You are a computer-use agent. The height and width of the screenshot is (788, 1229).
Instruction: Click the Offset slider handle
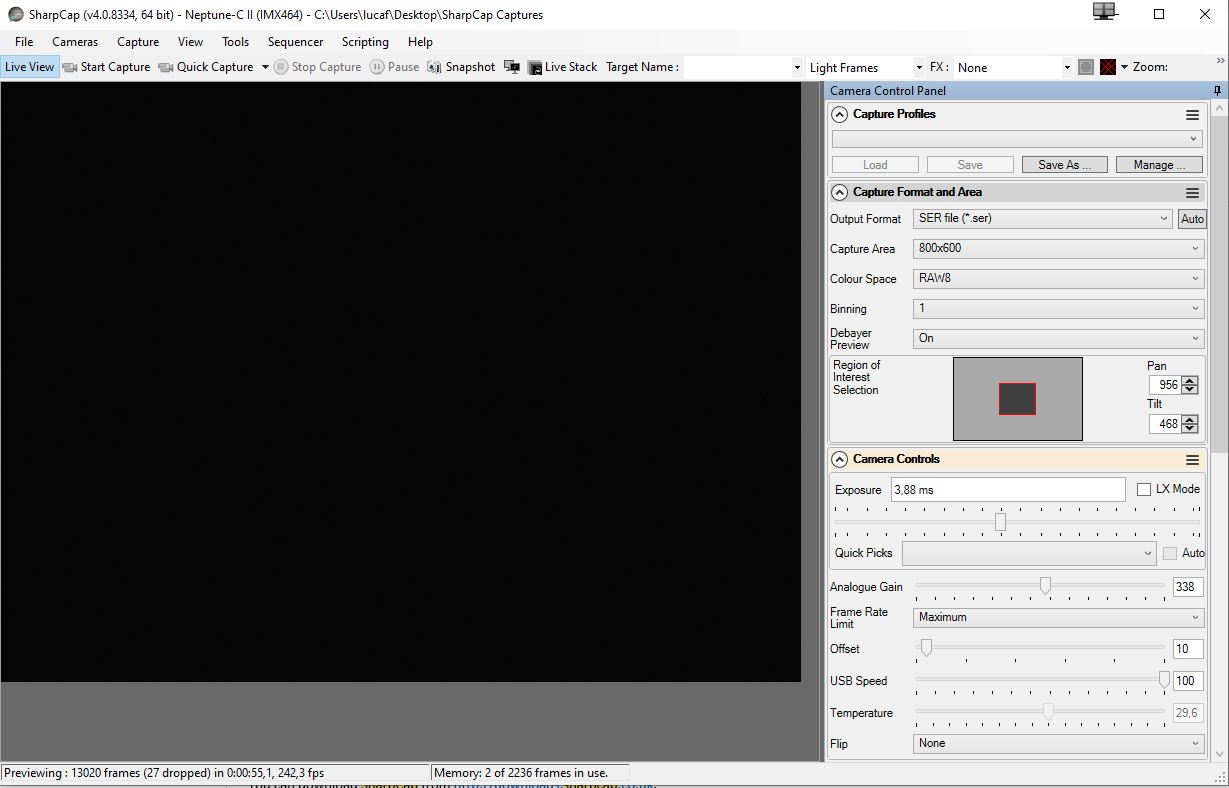[926, 648]
